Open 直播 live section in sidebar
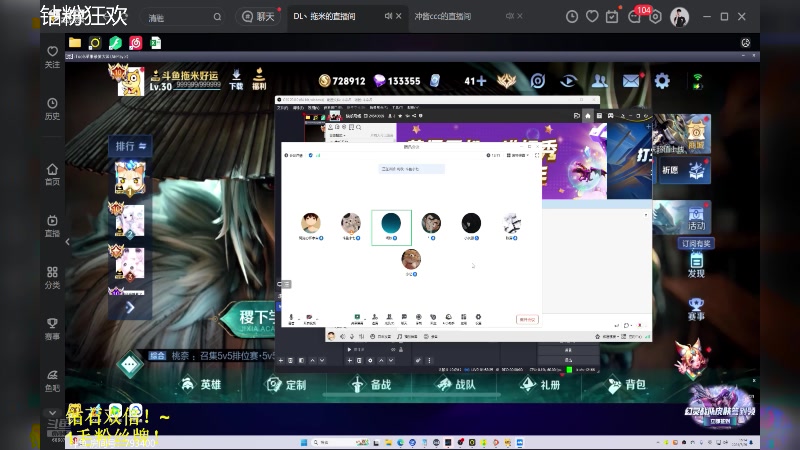 (52, 226)
